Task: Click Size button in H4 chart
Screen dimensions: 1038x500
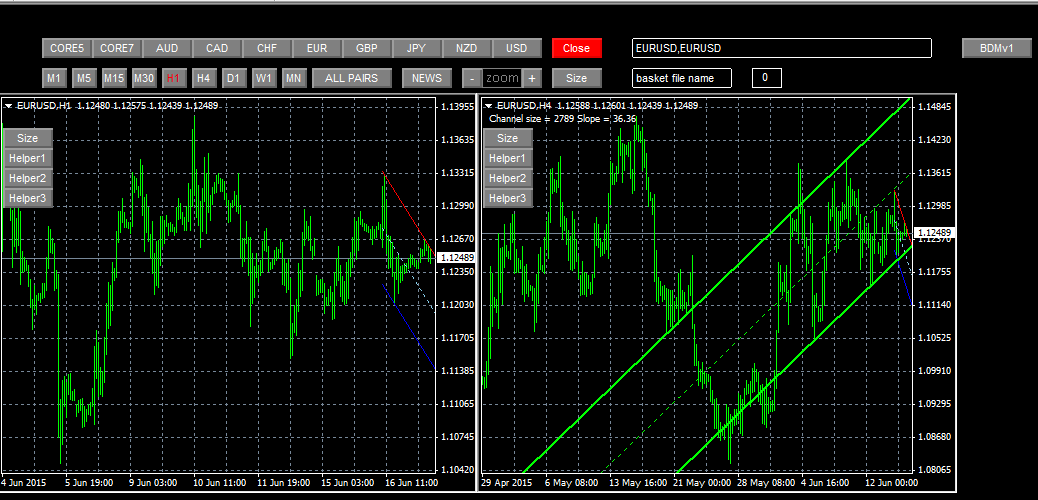Action: [x=508, y=138]
